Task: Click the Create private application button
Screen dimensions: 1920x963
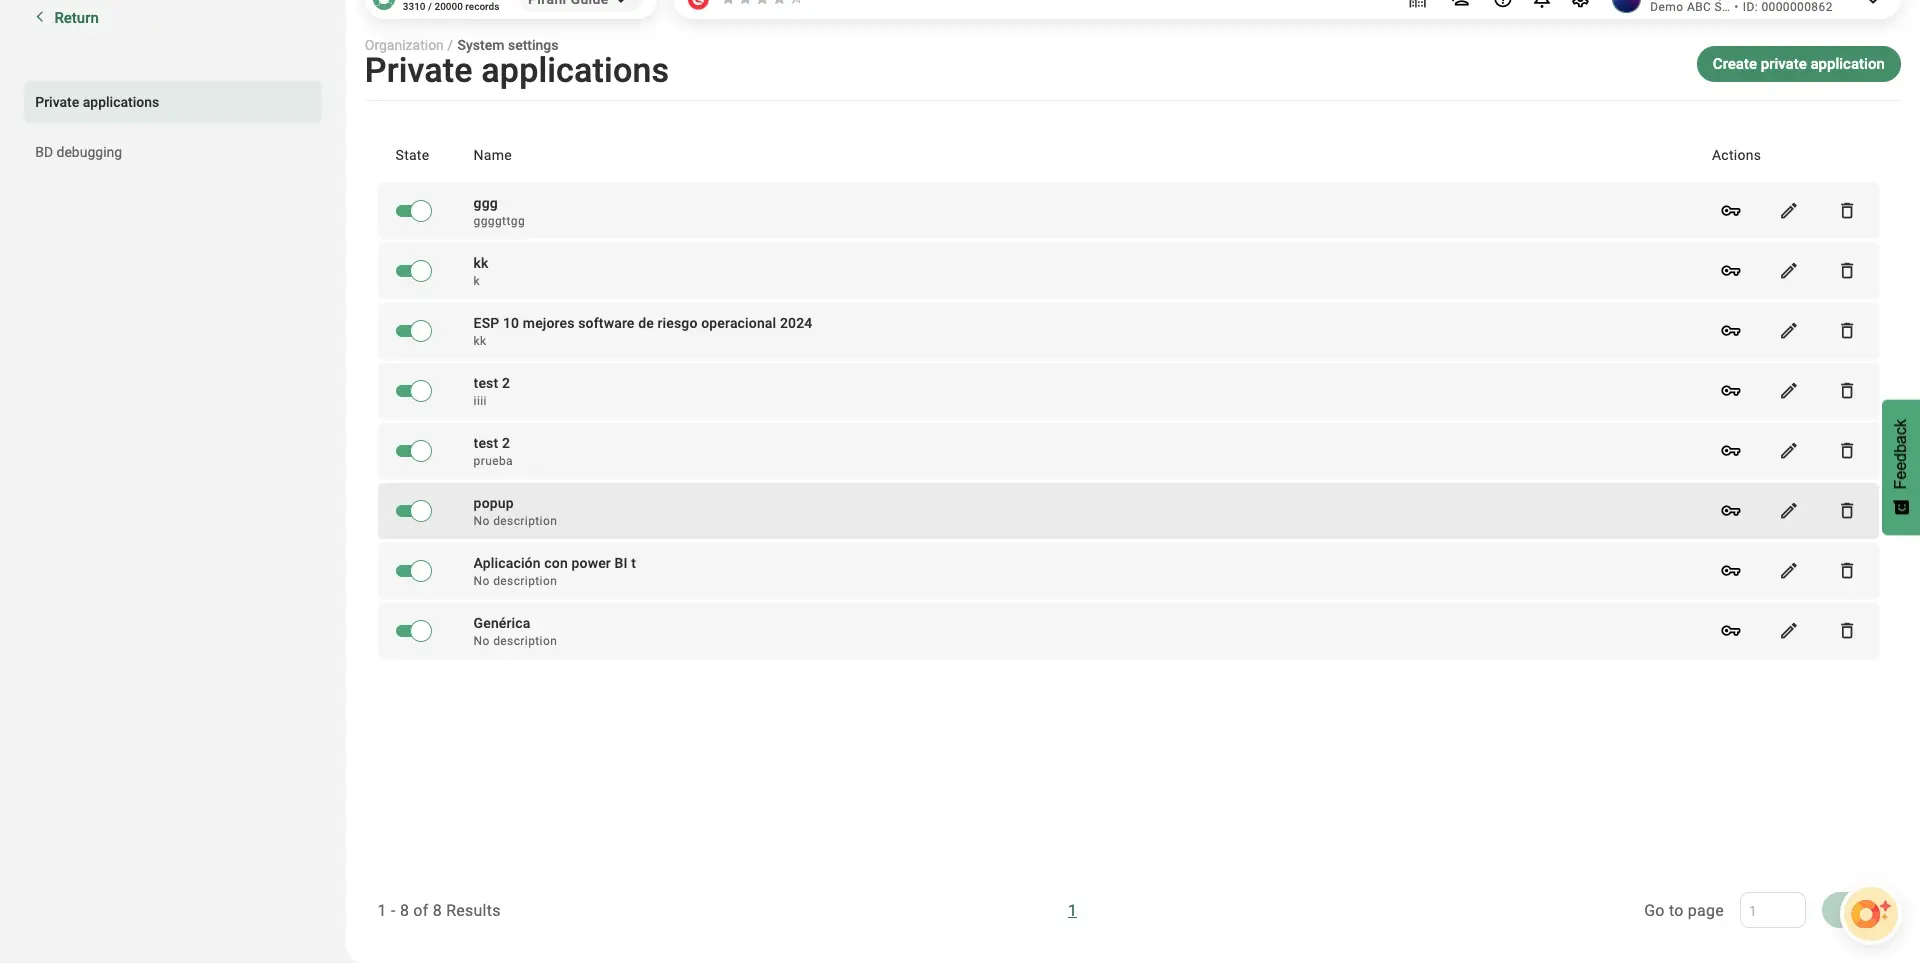Action: (x=1797, y=64)
